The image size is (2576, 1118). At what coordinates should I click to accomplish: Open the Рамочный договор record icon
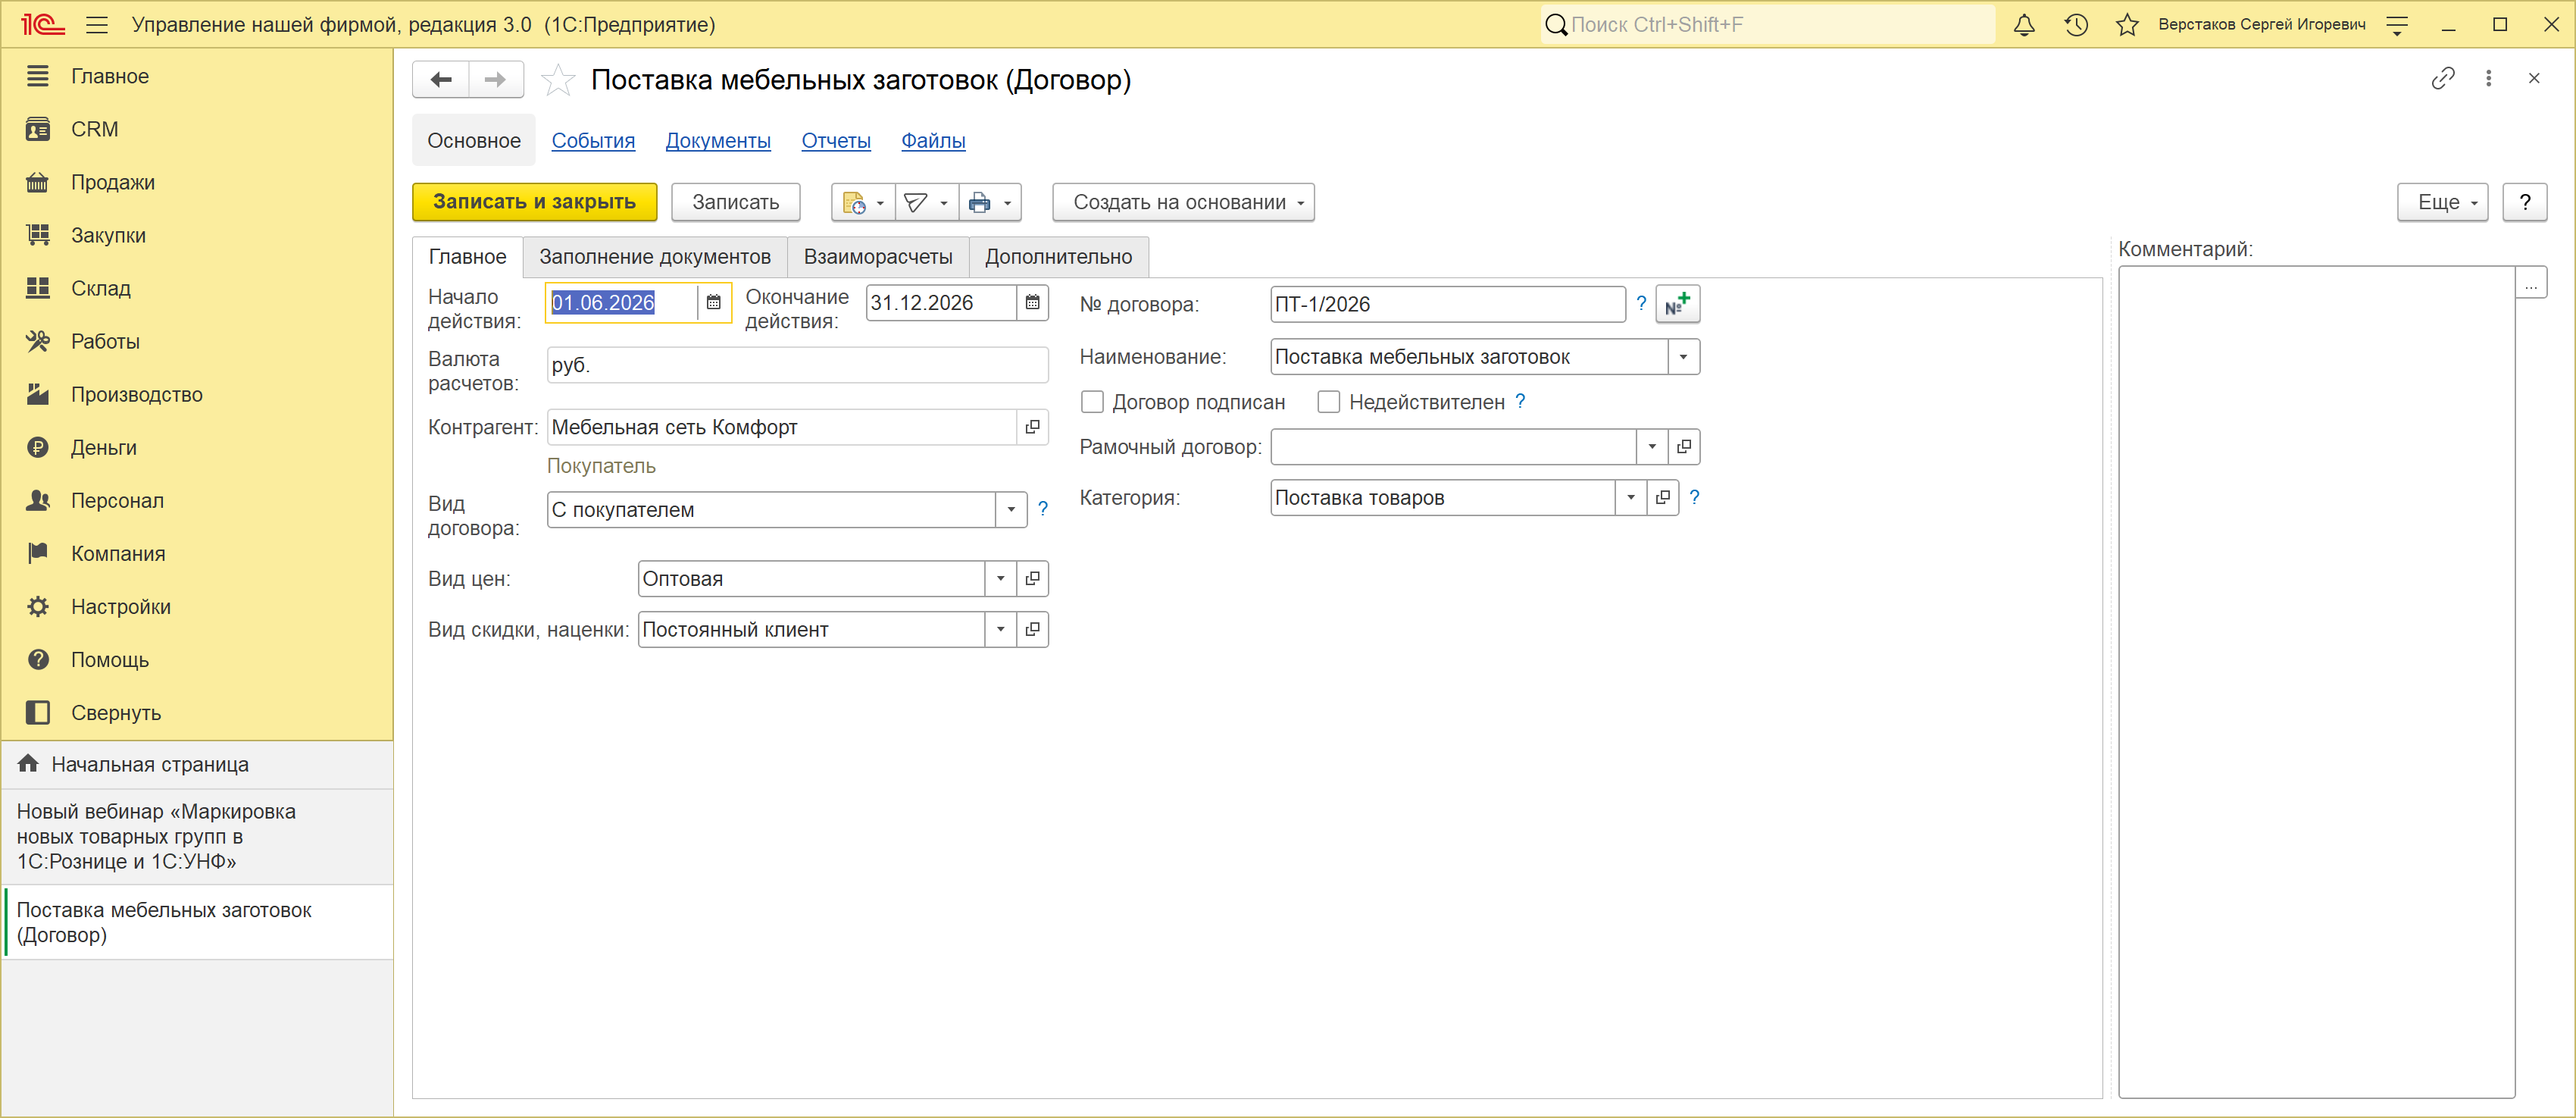[x=1684, y=447]
